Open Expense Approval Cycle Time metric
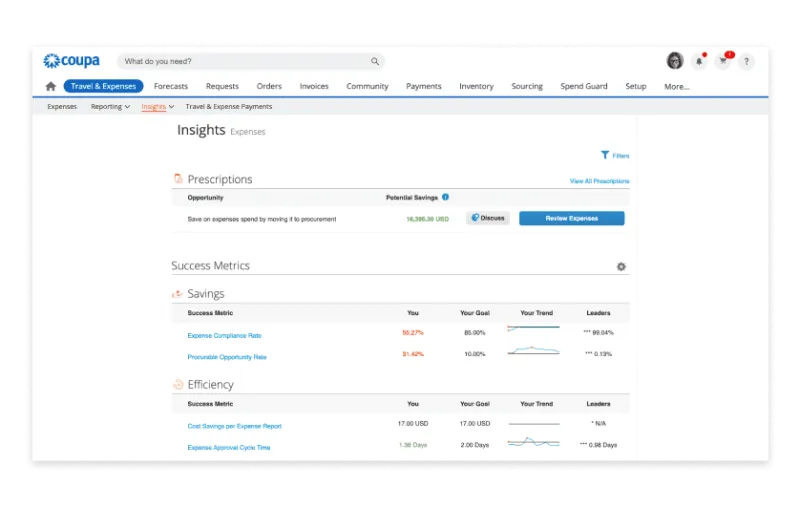 point(229,447)
